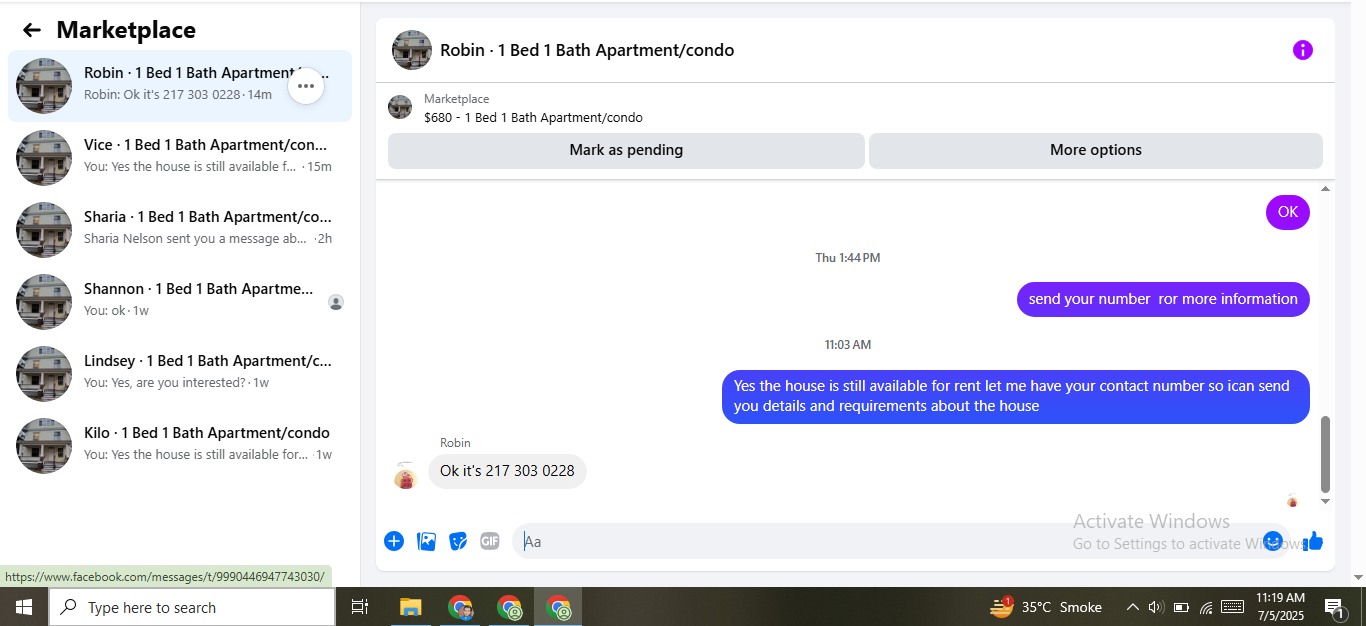Attach a photo with the image icon
Viewport: 1366px width, 626px height.
click(426, 541)
